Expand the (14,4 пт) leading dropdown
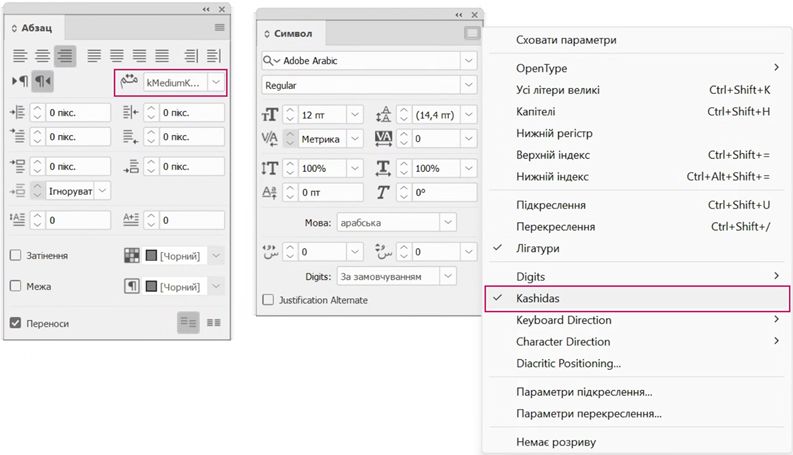Image resolution: width=793 pixels, height=455 pixels. click(x=469, y=115)
